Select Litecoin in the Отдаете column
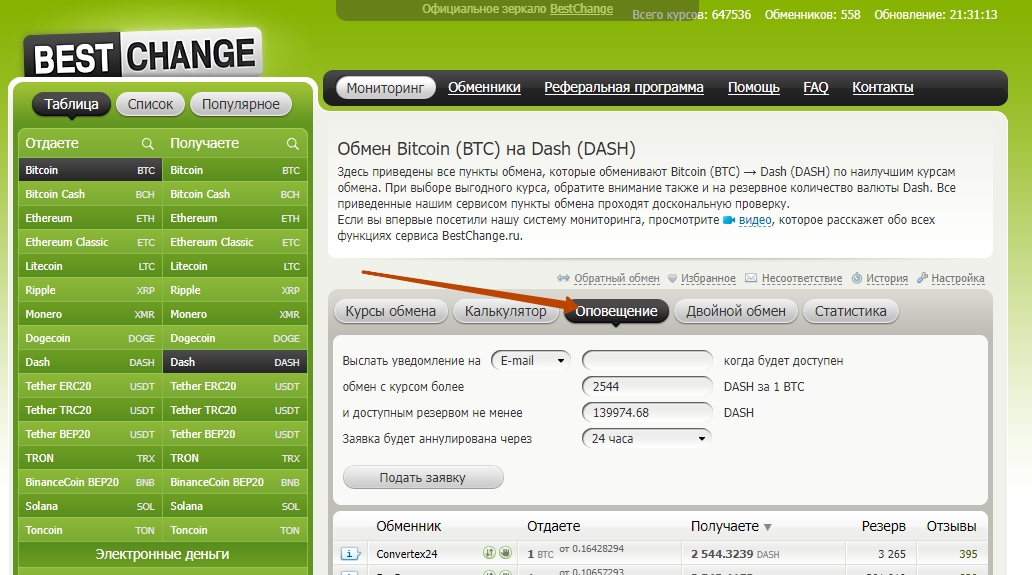This screenshot has width=1032, height=575. tap(90, 266)
